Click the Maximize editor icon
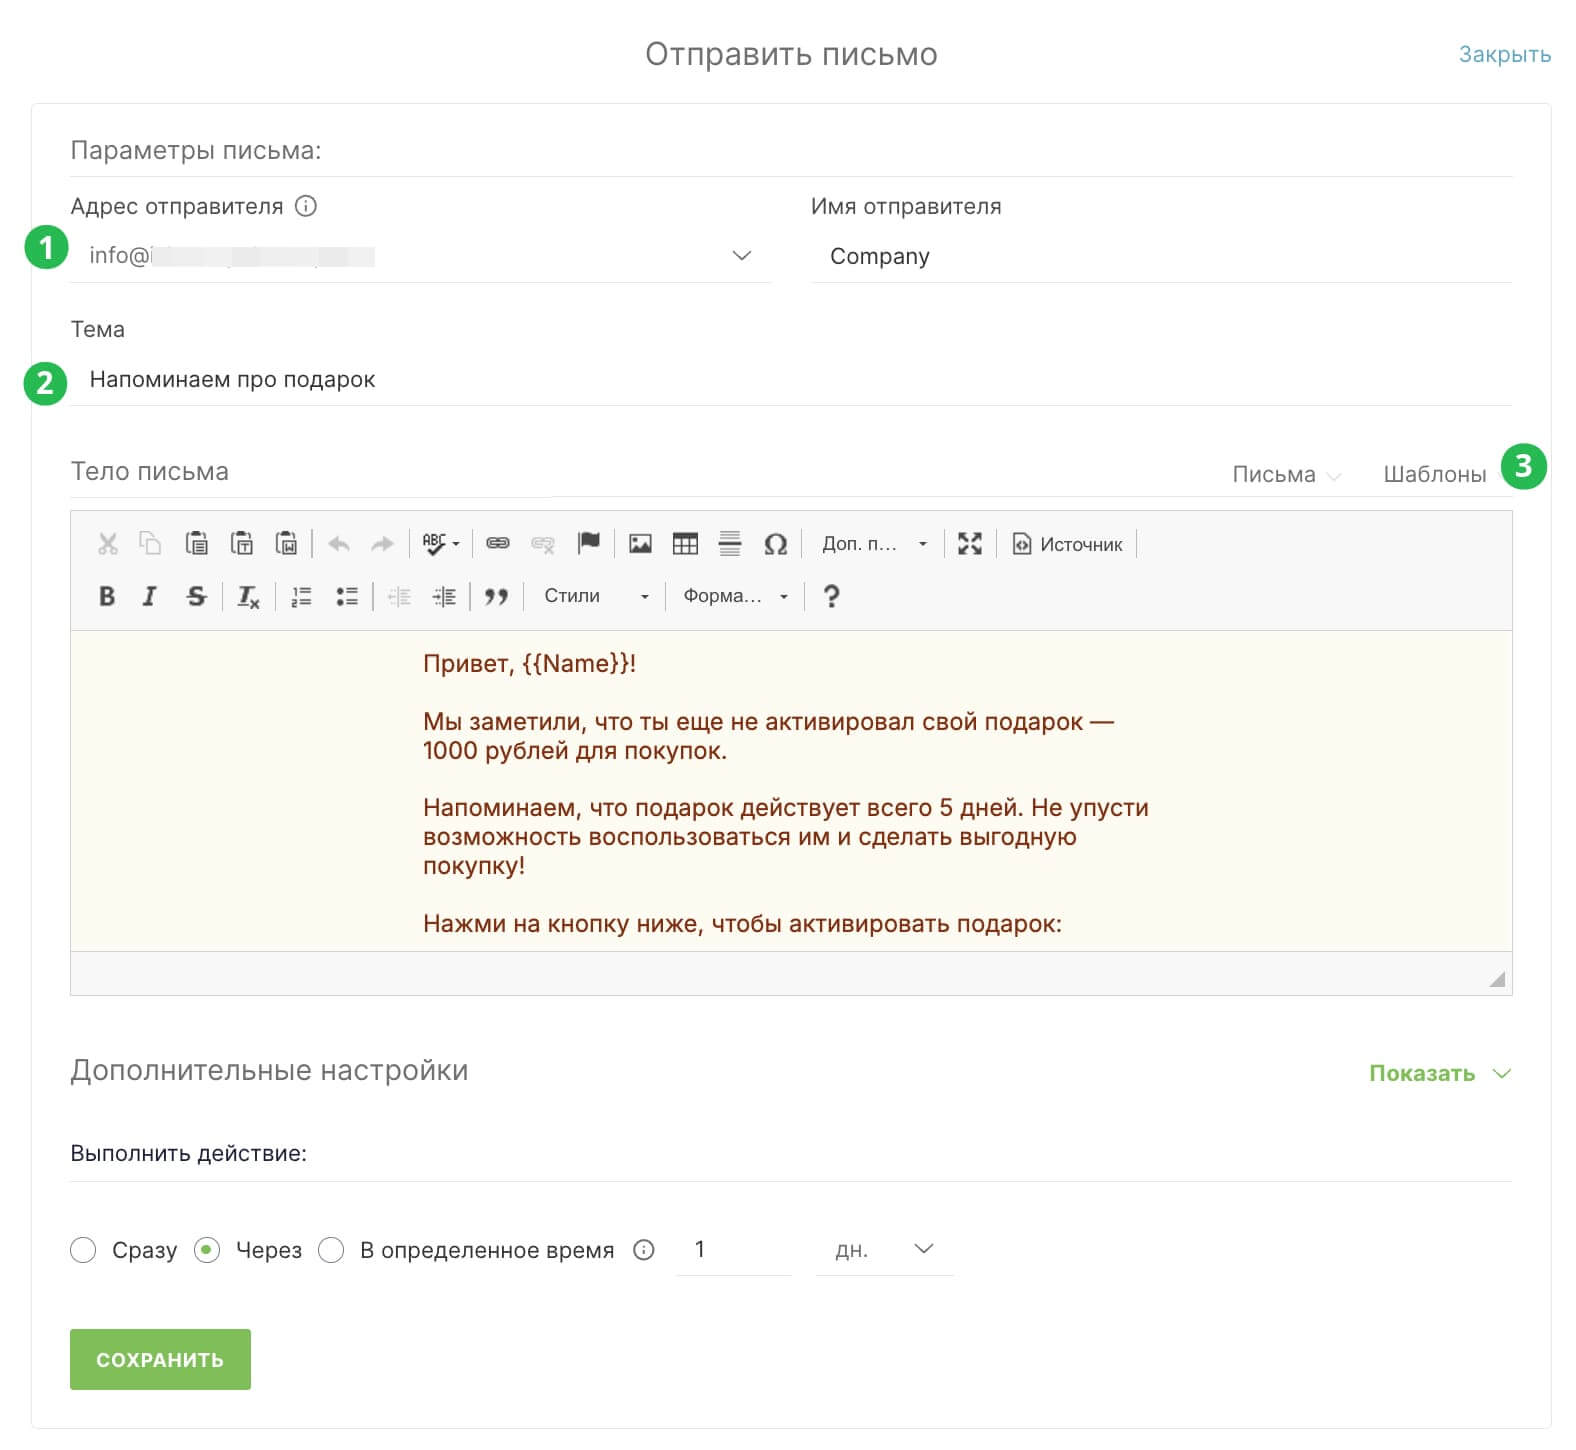 pos(970,544)
